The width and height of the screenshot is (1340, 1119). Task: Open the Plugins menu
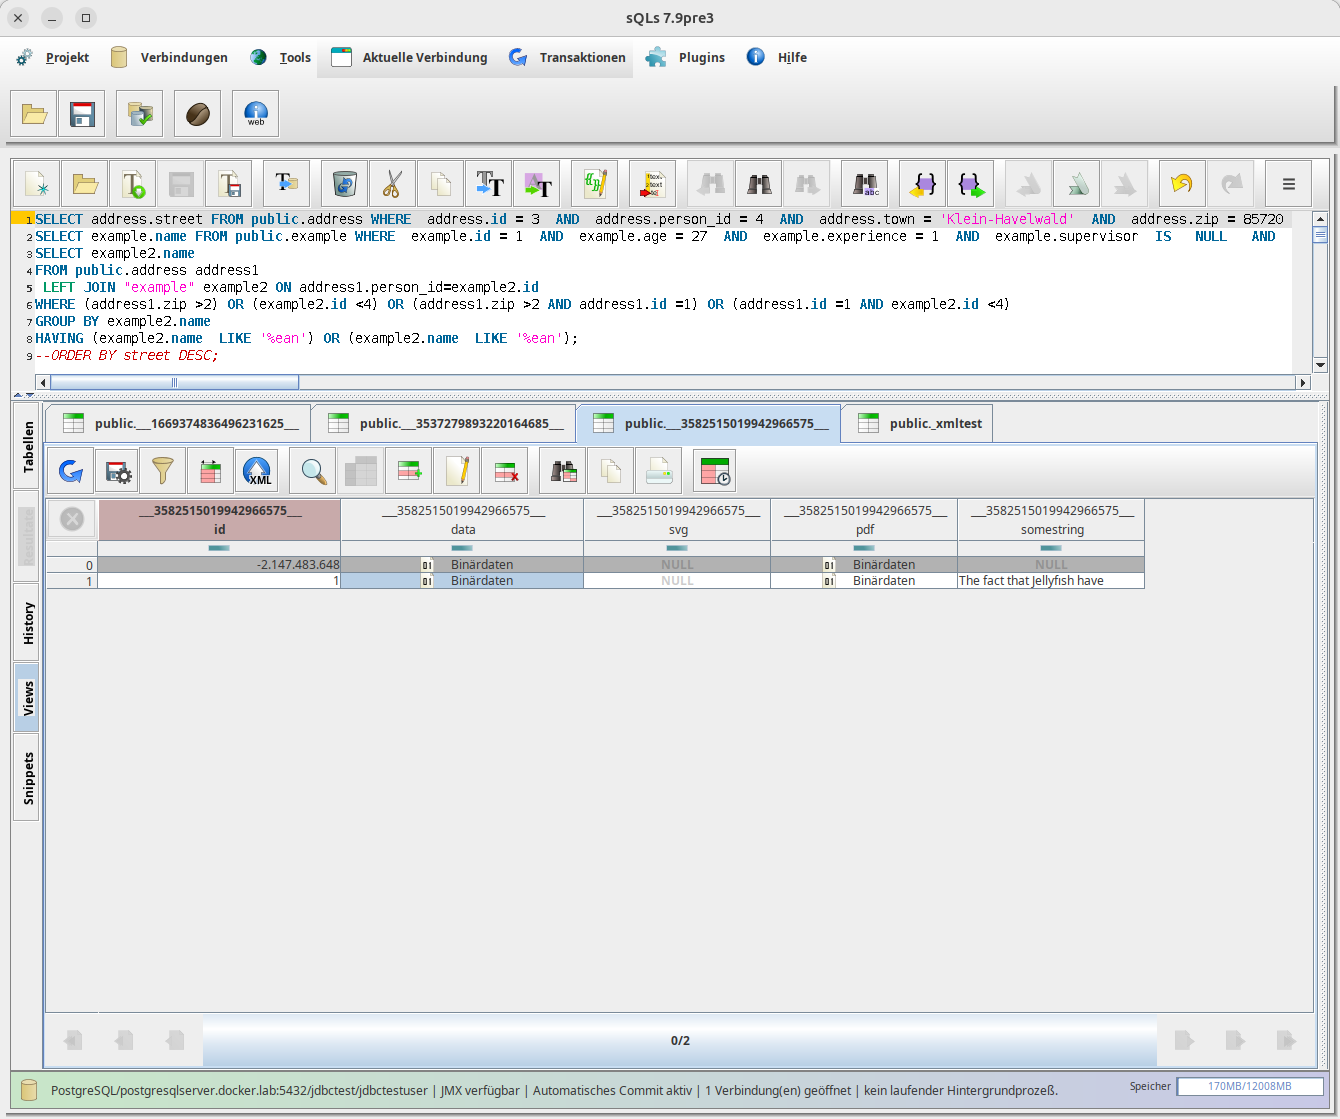(x=686, y=57)
